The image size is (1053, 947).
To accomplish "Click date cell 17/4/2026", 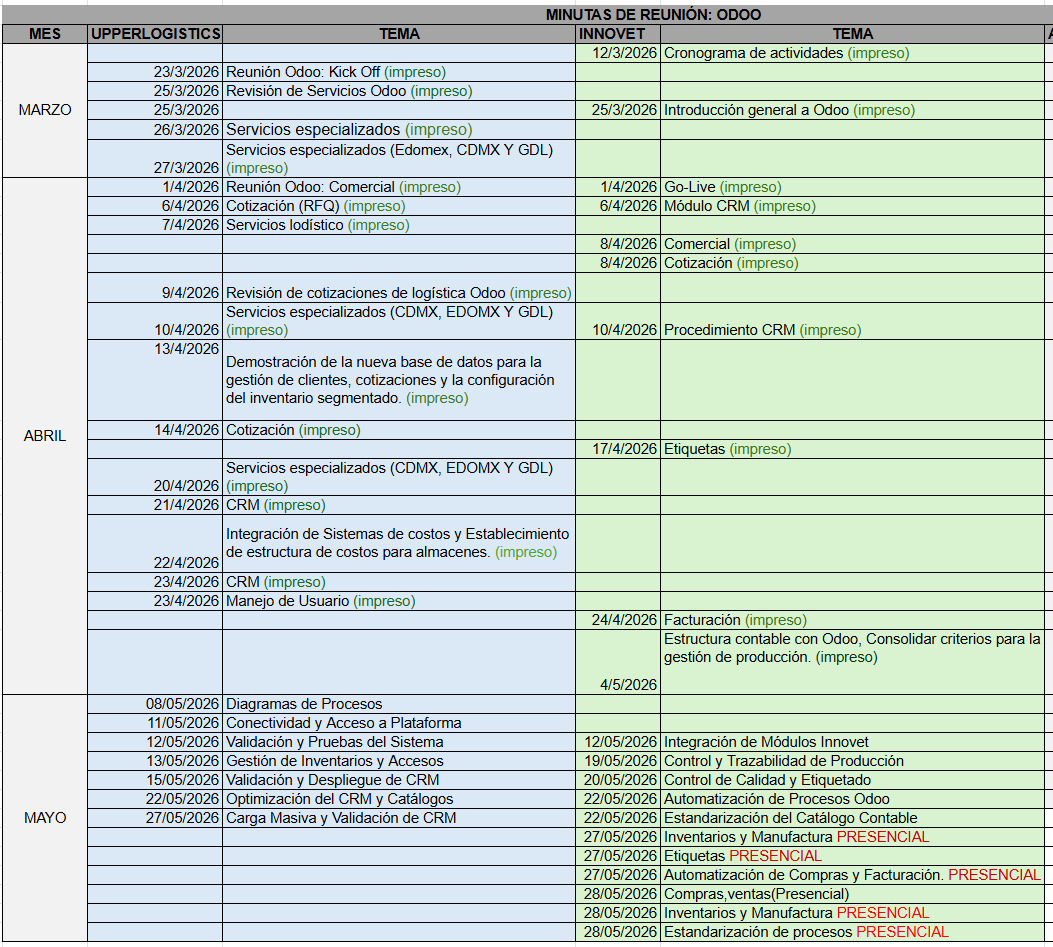I will (x=618, y=449).
